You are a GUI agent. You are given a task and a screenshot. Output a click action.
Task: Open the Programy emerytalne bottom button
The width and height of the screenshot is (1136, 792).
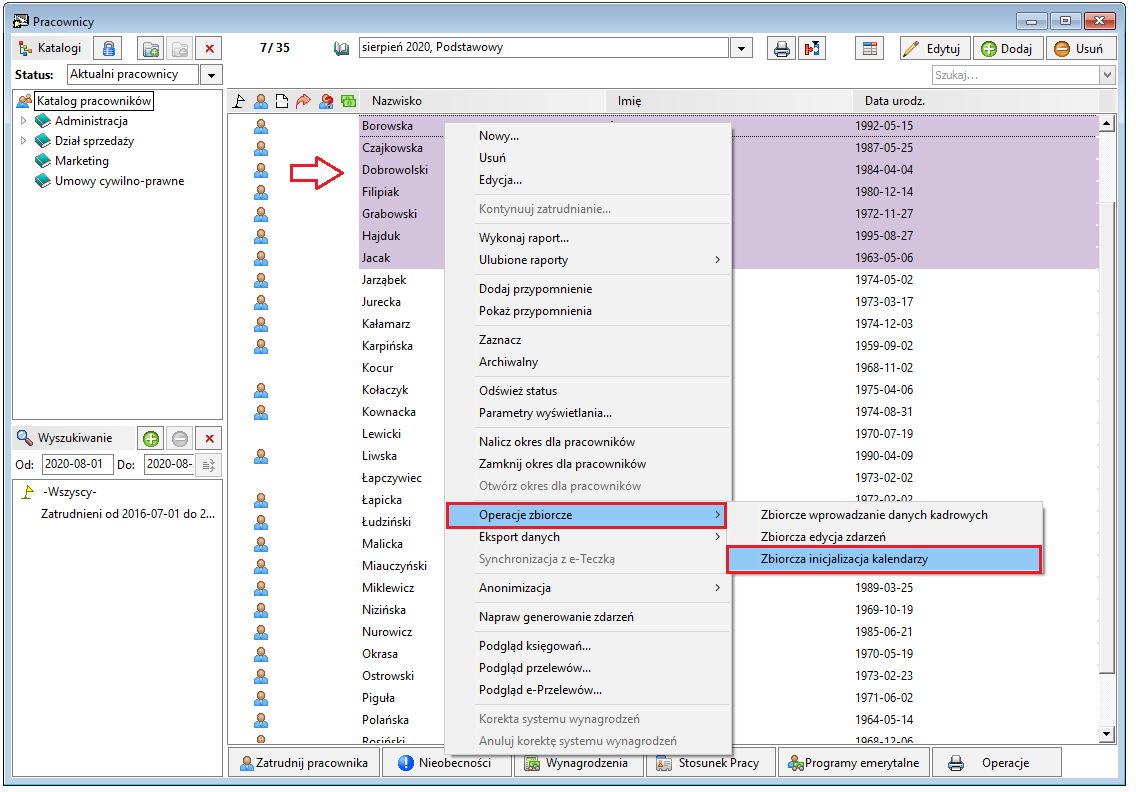(854, 763)
